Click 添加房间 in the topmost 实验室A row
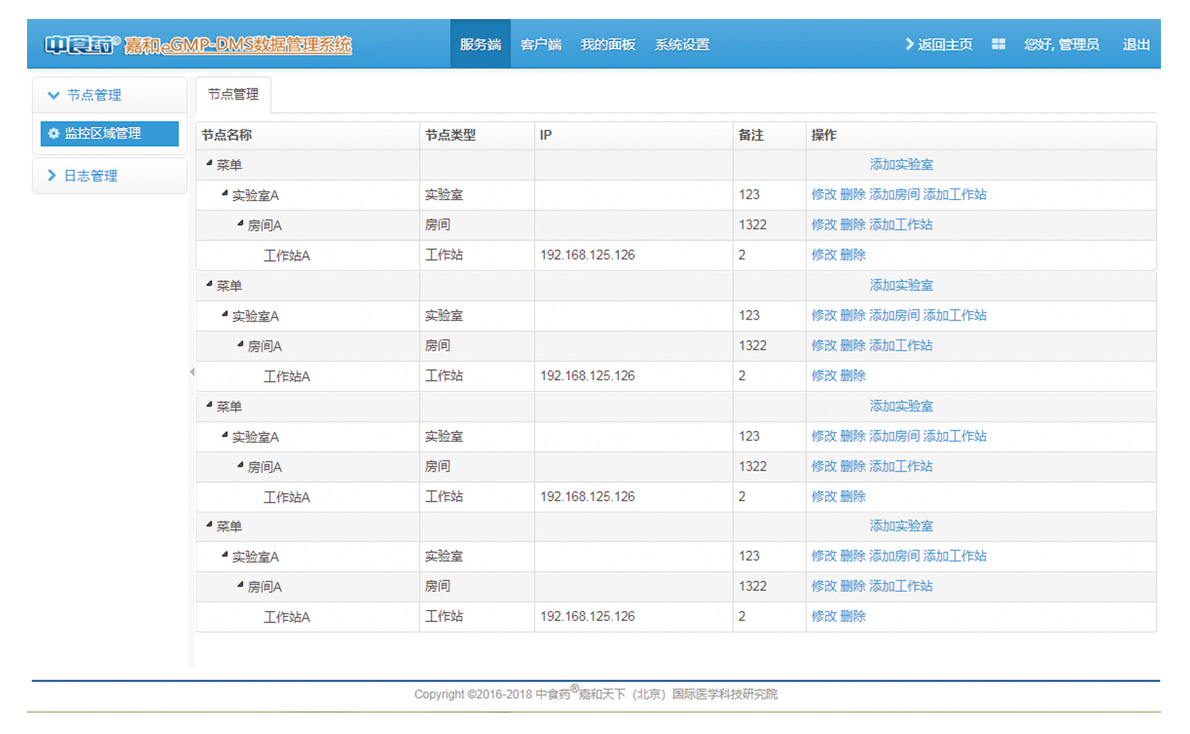This screenshot has width=1190, height=734. [894, 195]
